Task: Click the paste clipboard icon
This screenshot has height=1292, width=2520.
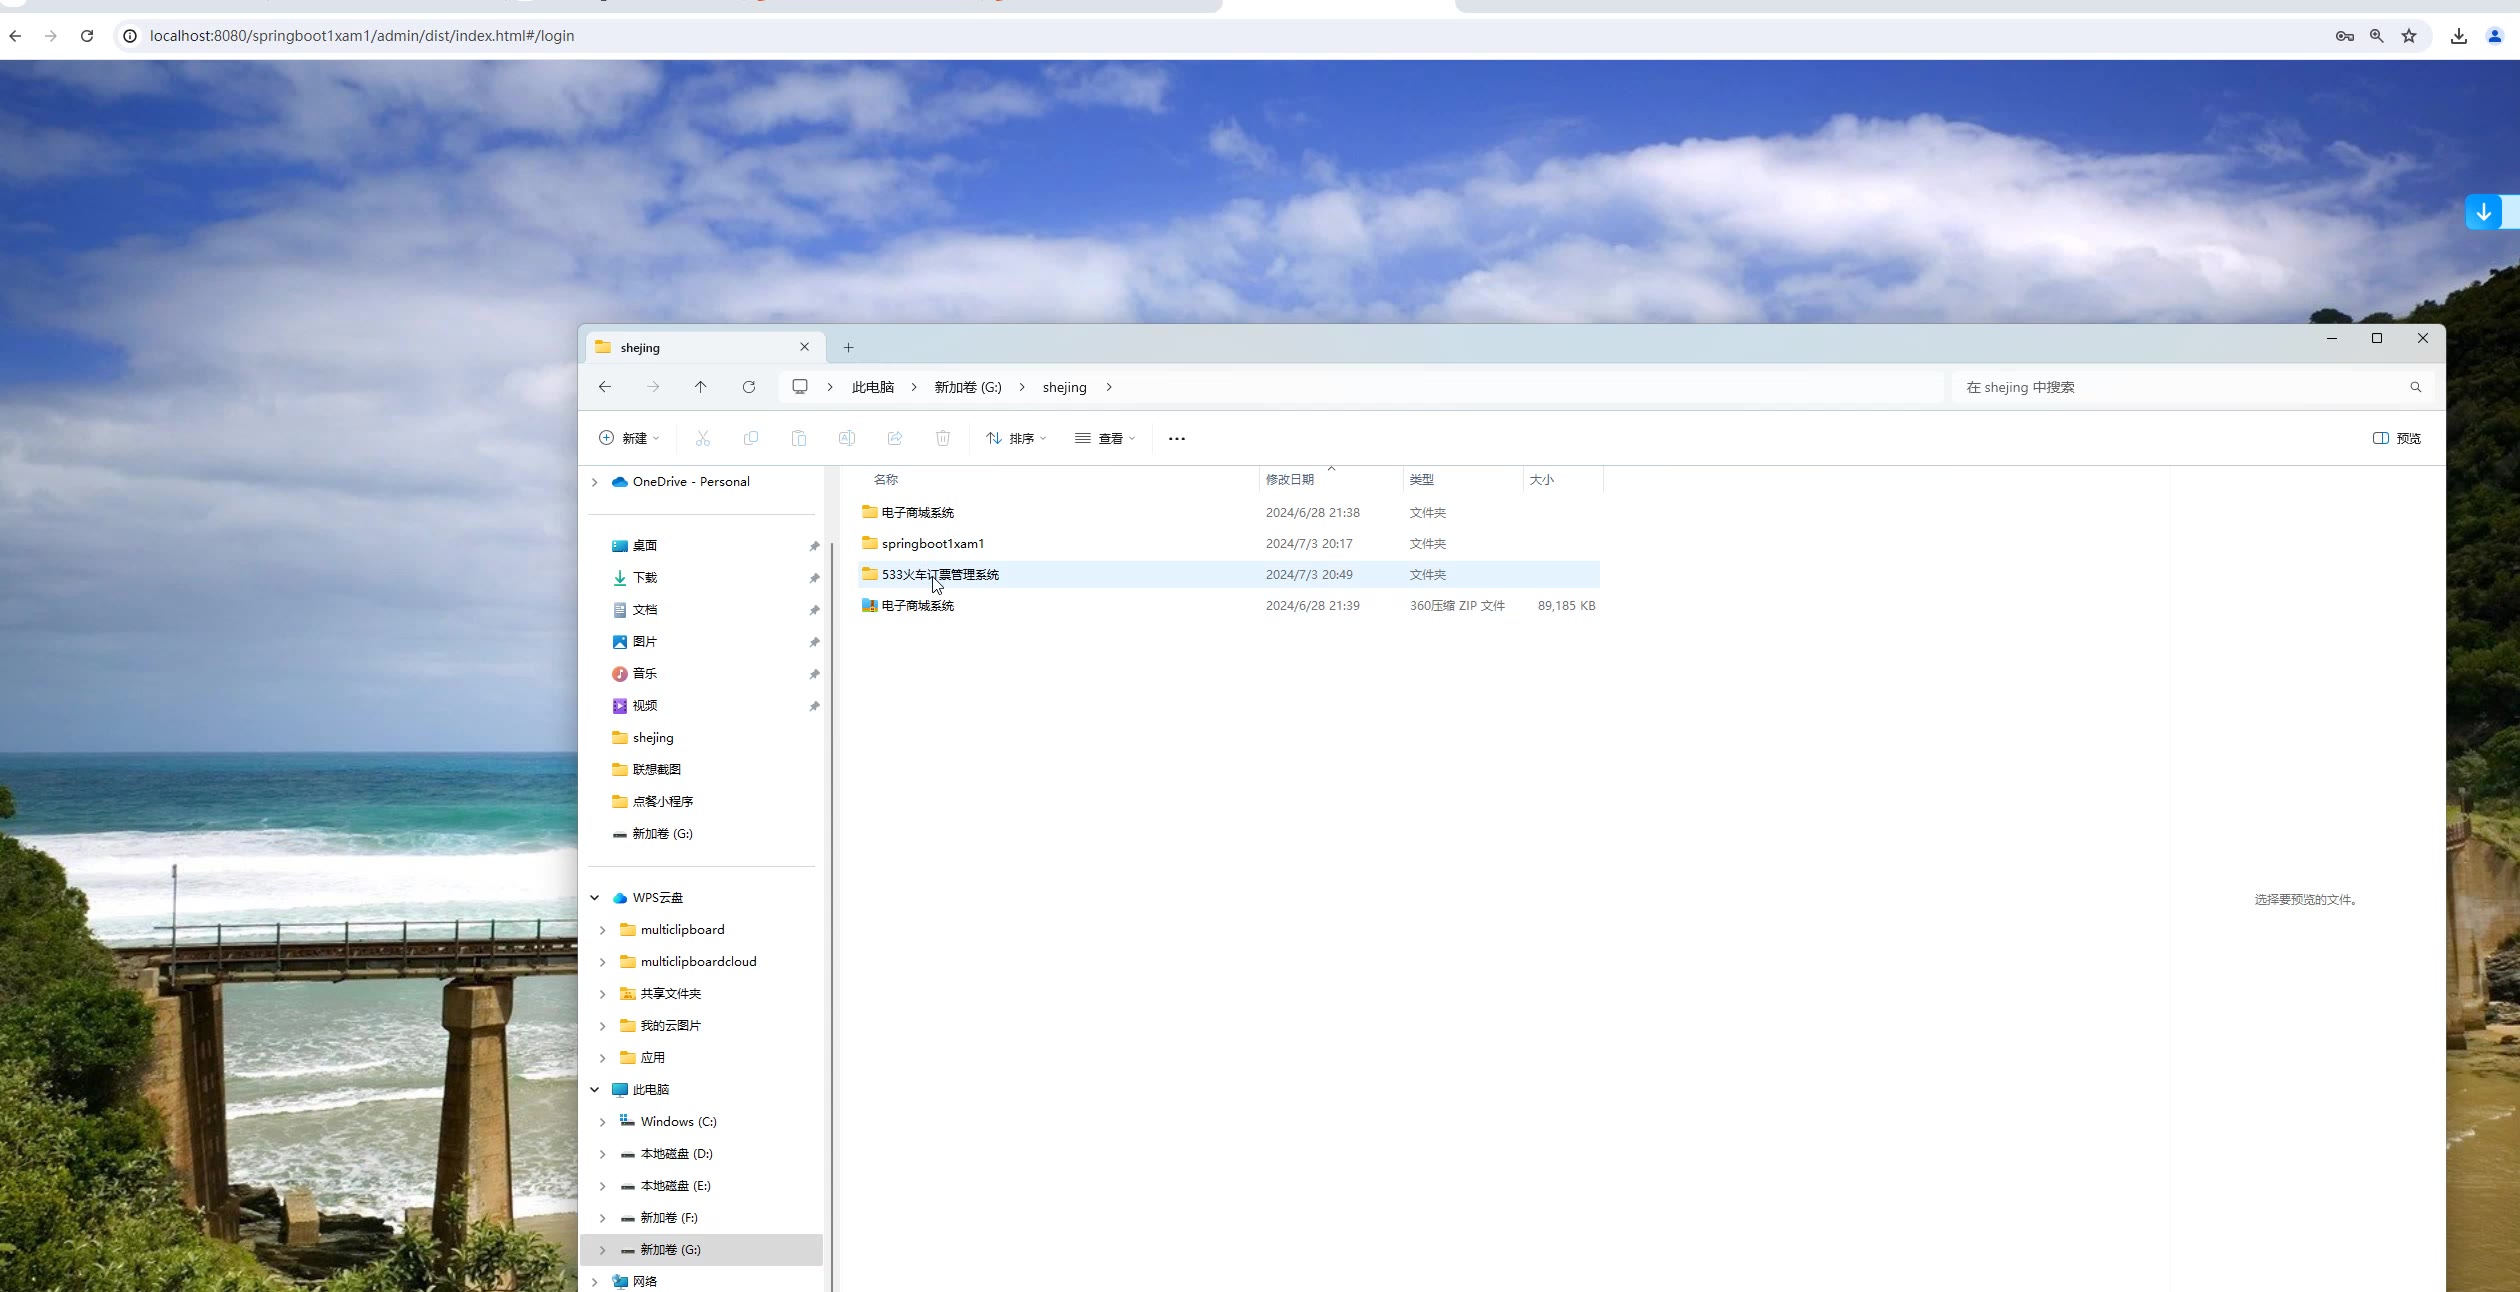Action: pyautogui.click(x=799, y=438)
